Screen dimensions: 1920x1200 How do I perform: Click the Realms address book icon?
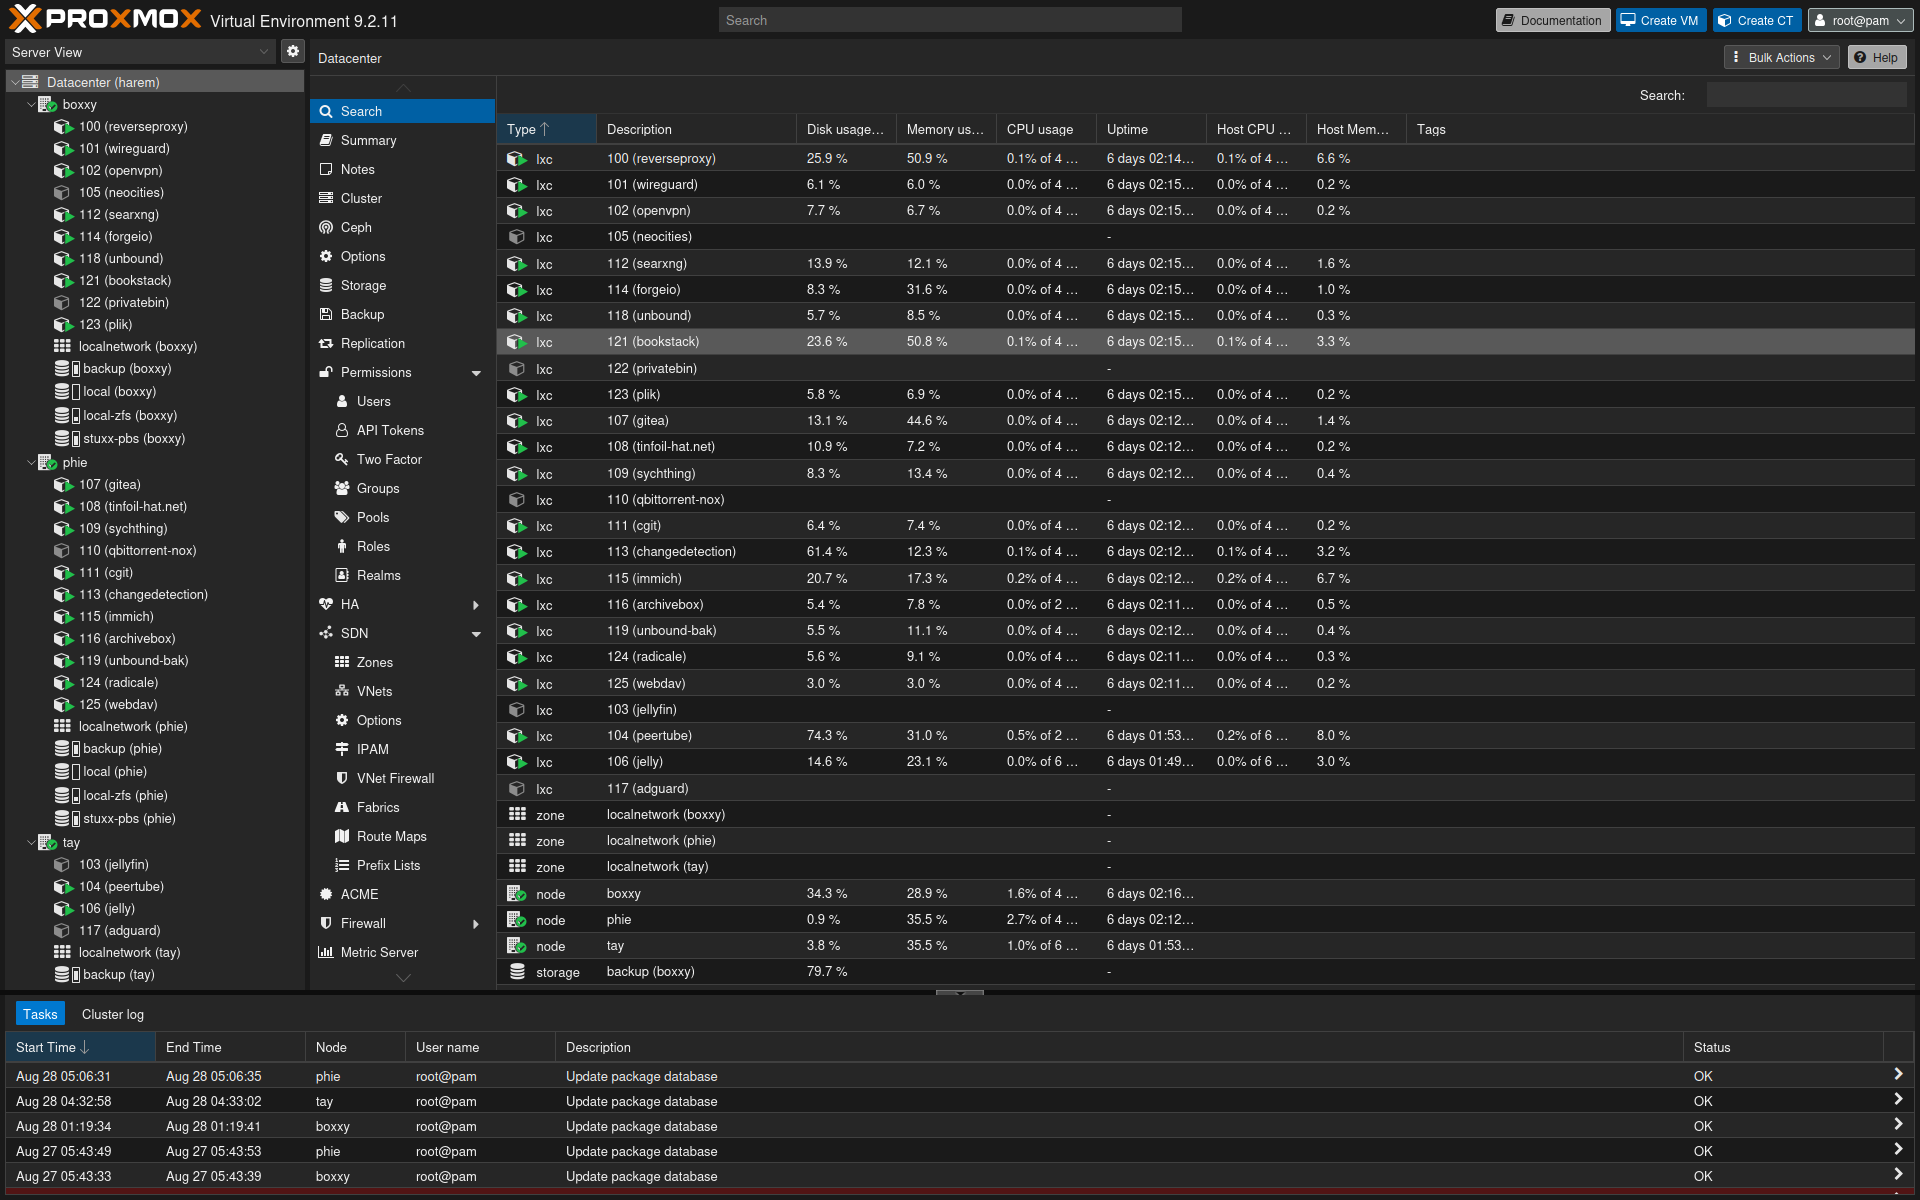pos(342,575)
